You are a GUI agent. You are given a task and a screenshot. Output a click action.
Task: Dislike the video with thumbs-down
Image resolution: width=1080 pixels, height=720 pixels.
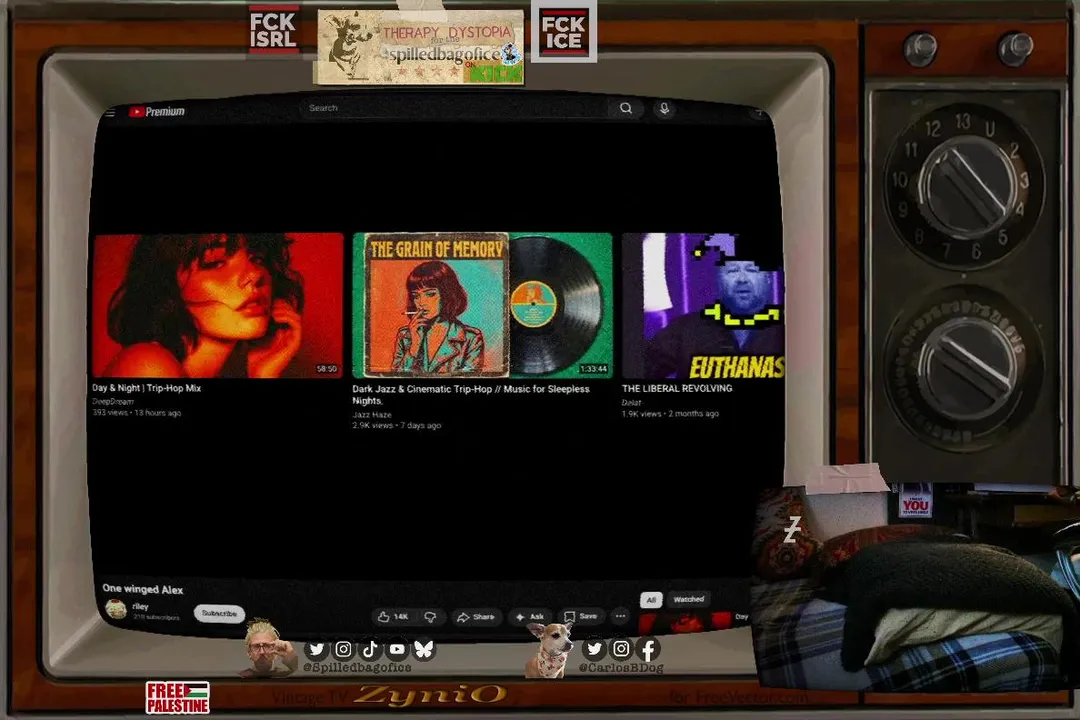430,617
